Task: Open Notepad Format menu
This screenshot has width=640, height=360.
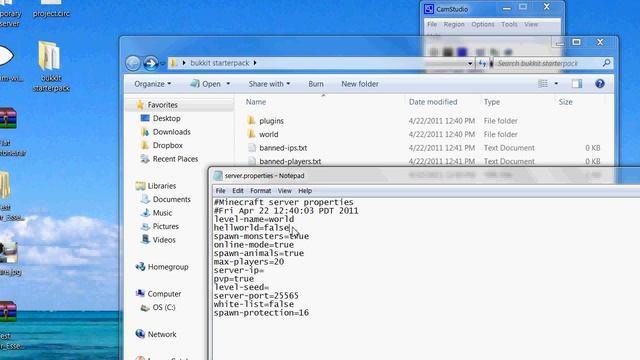Action: 260,191
